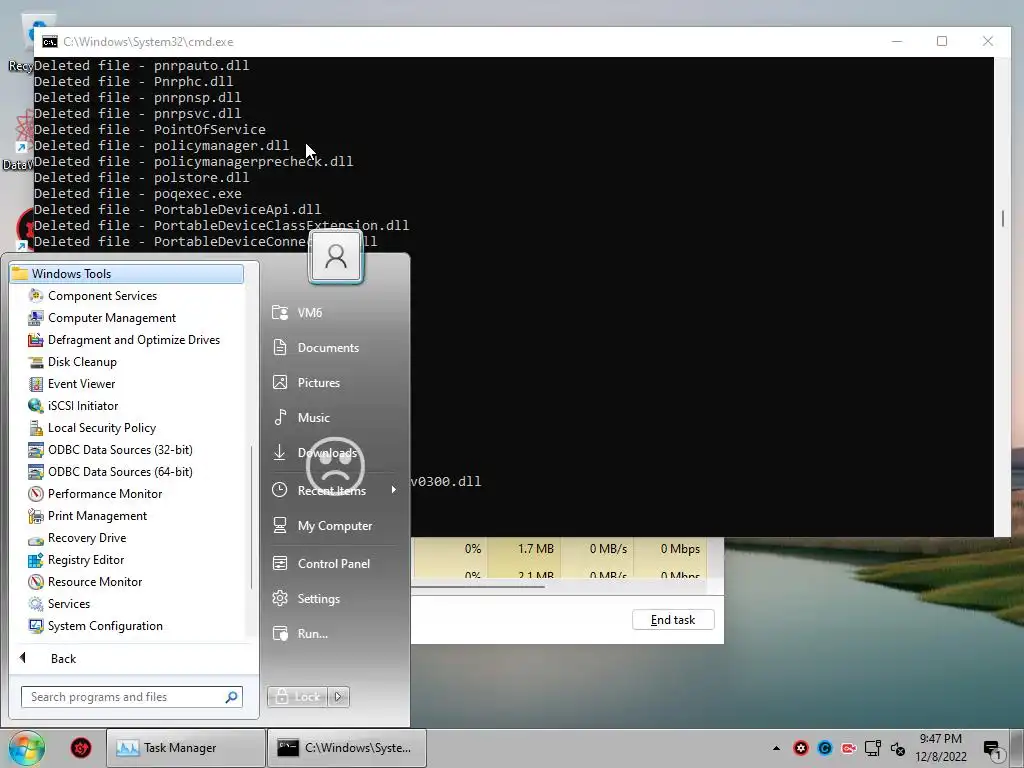
Task: Click the blue C tray icon
Action: tap(825, 748)
